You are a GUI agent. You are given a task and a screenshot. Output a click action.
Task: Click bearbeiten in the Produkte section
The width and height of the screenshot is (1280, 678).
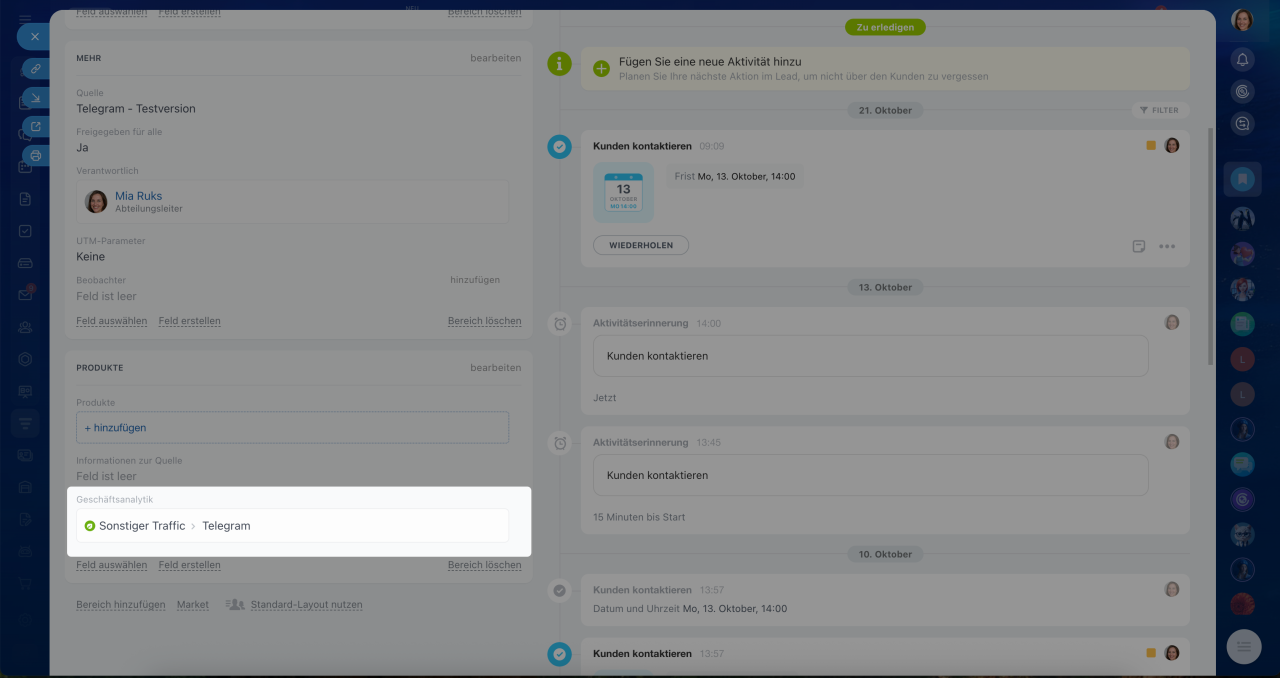click(495, 368)
